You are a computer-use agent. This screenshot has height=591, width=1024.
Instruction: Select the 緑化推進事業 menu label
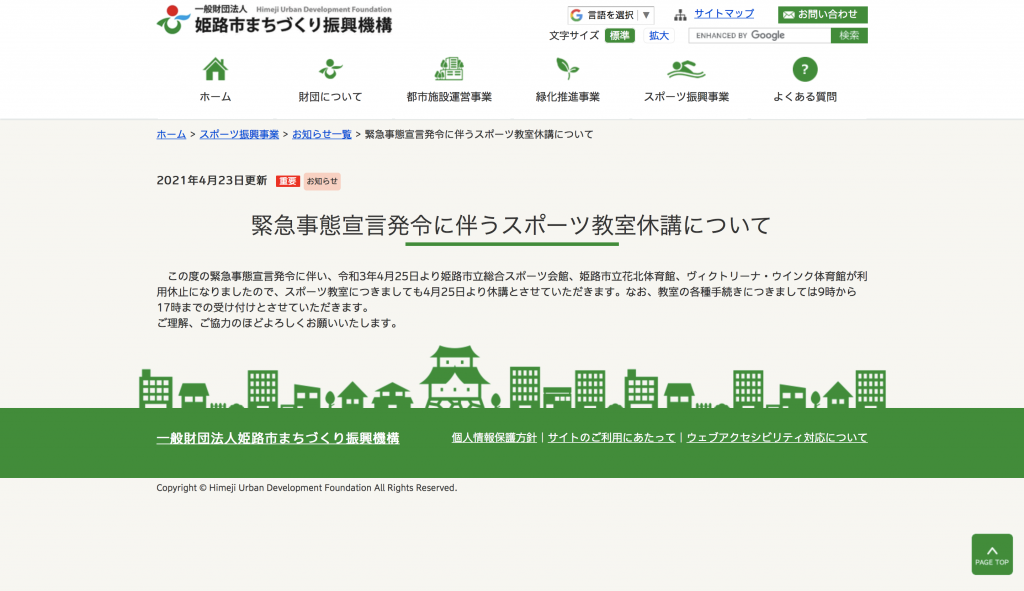tap(567, 97)
